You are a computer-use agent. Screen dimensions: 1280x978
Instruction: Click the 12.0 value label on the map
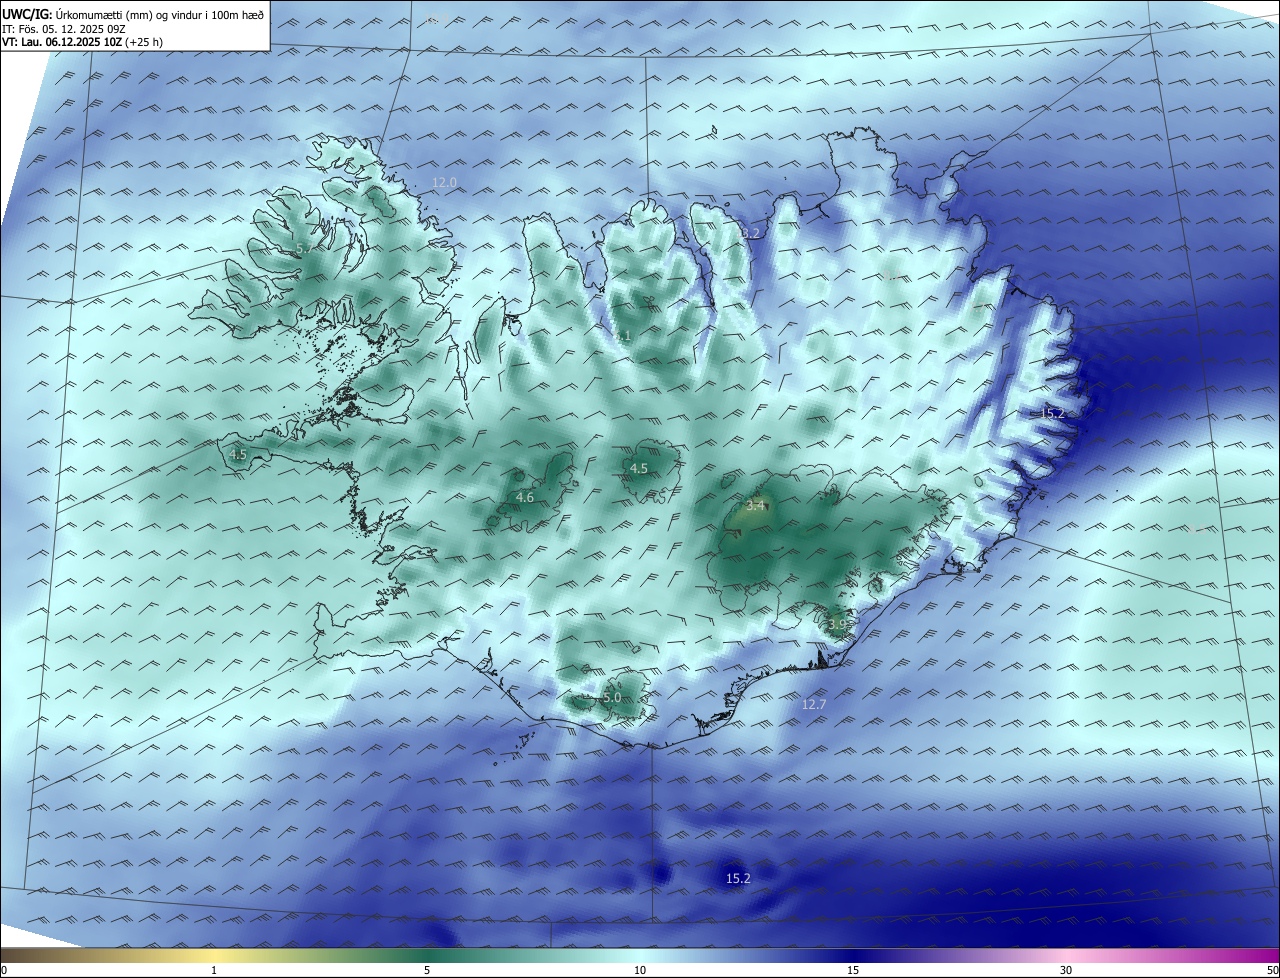(x=444, y=182)
